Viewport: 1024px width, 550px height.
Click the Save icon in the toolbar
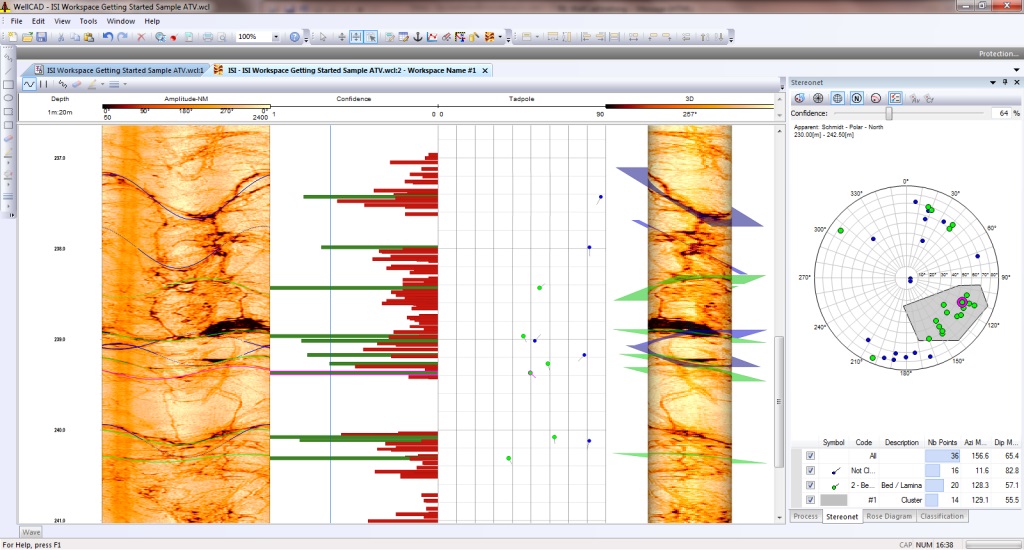[42, 37]
